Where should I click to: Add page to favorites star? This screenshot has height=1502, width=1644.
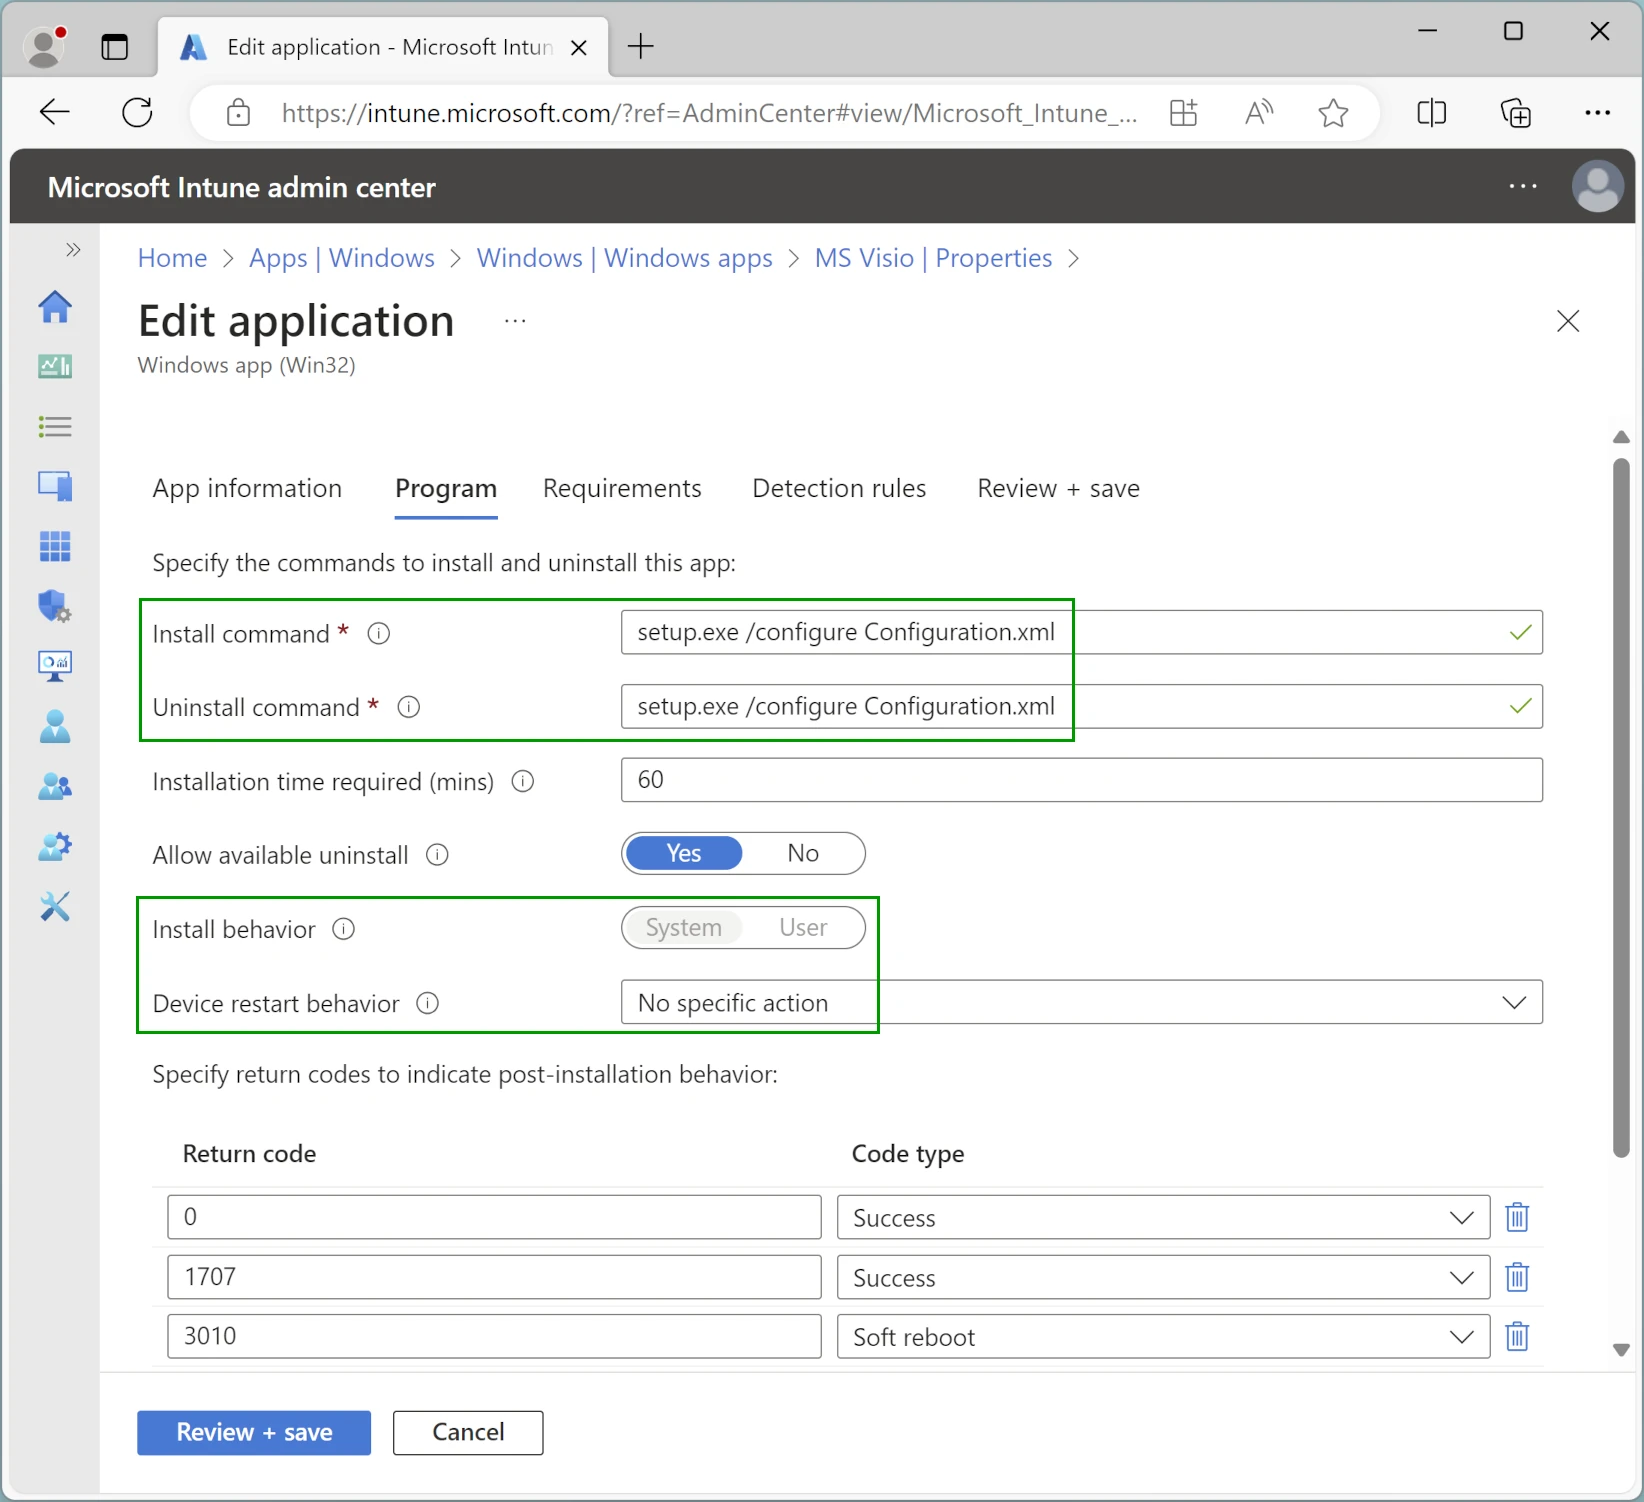[x=1333, y=113]
